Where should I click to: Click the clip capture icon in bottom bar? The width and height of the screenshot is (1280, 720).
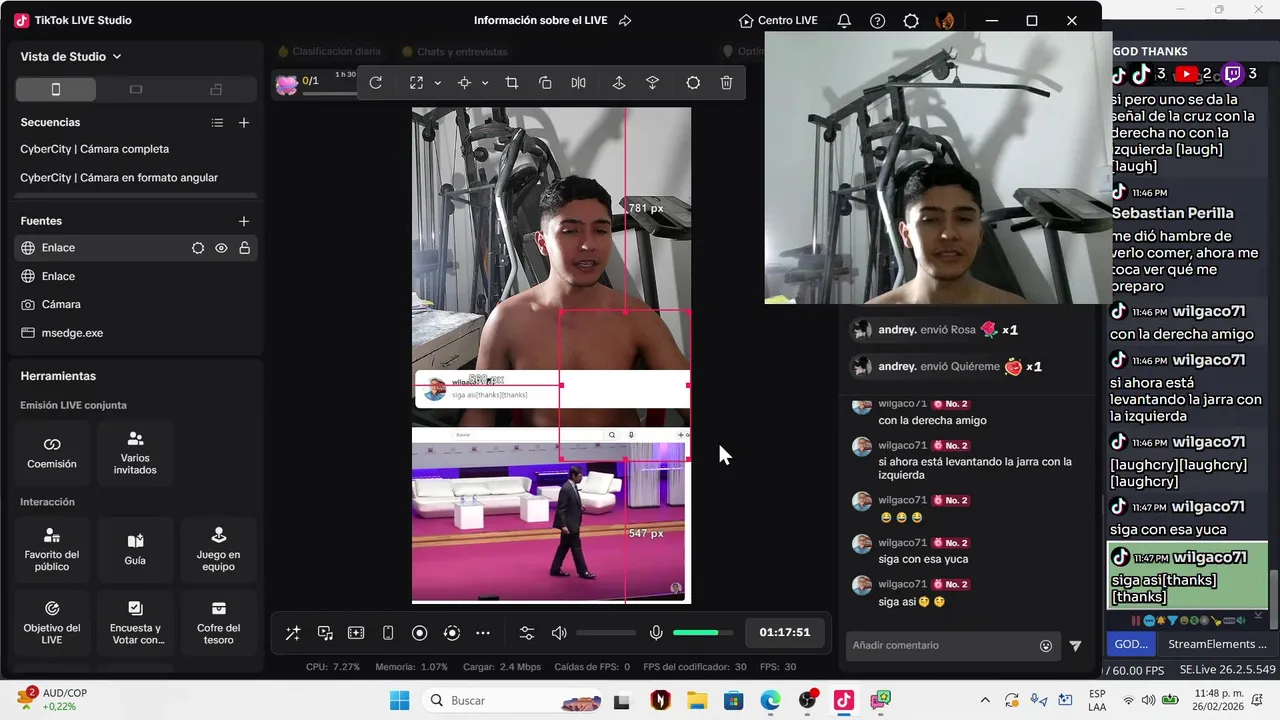(x=356, y=633)
